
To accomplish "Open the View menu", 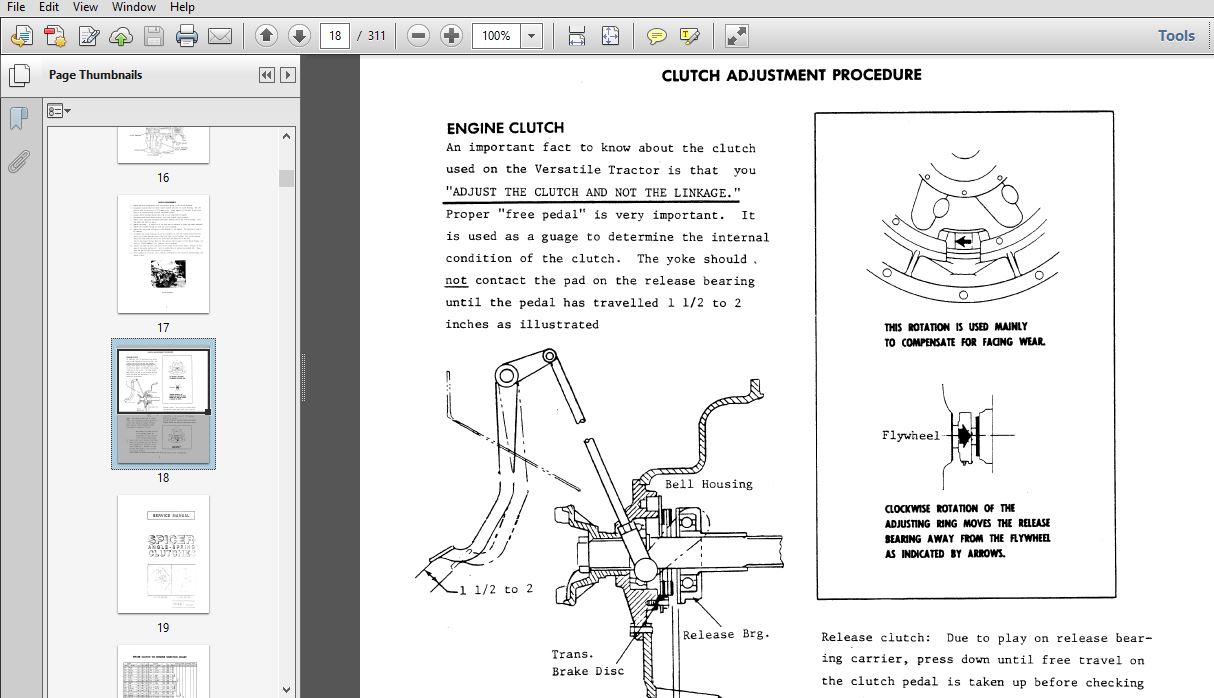I will point(85,7).
